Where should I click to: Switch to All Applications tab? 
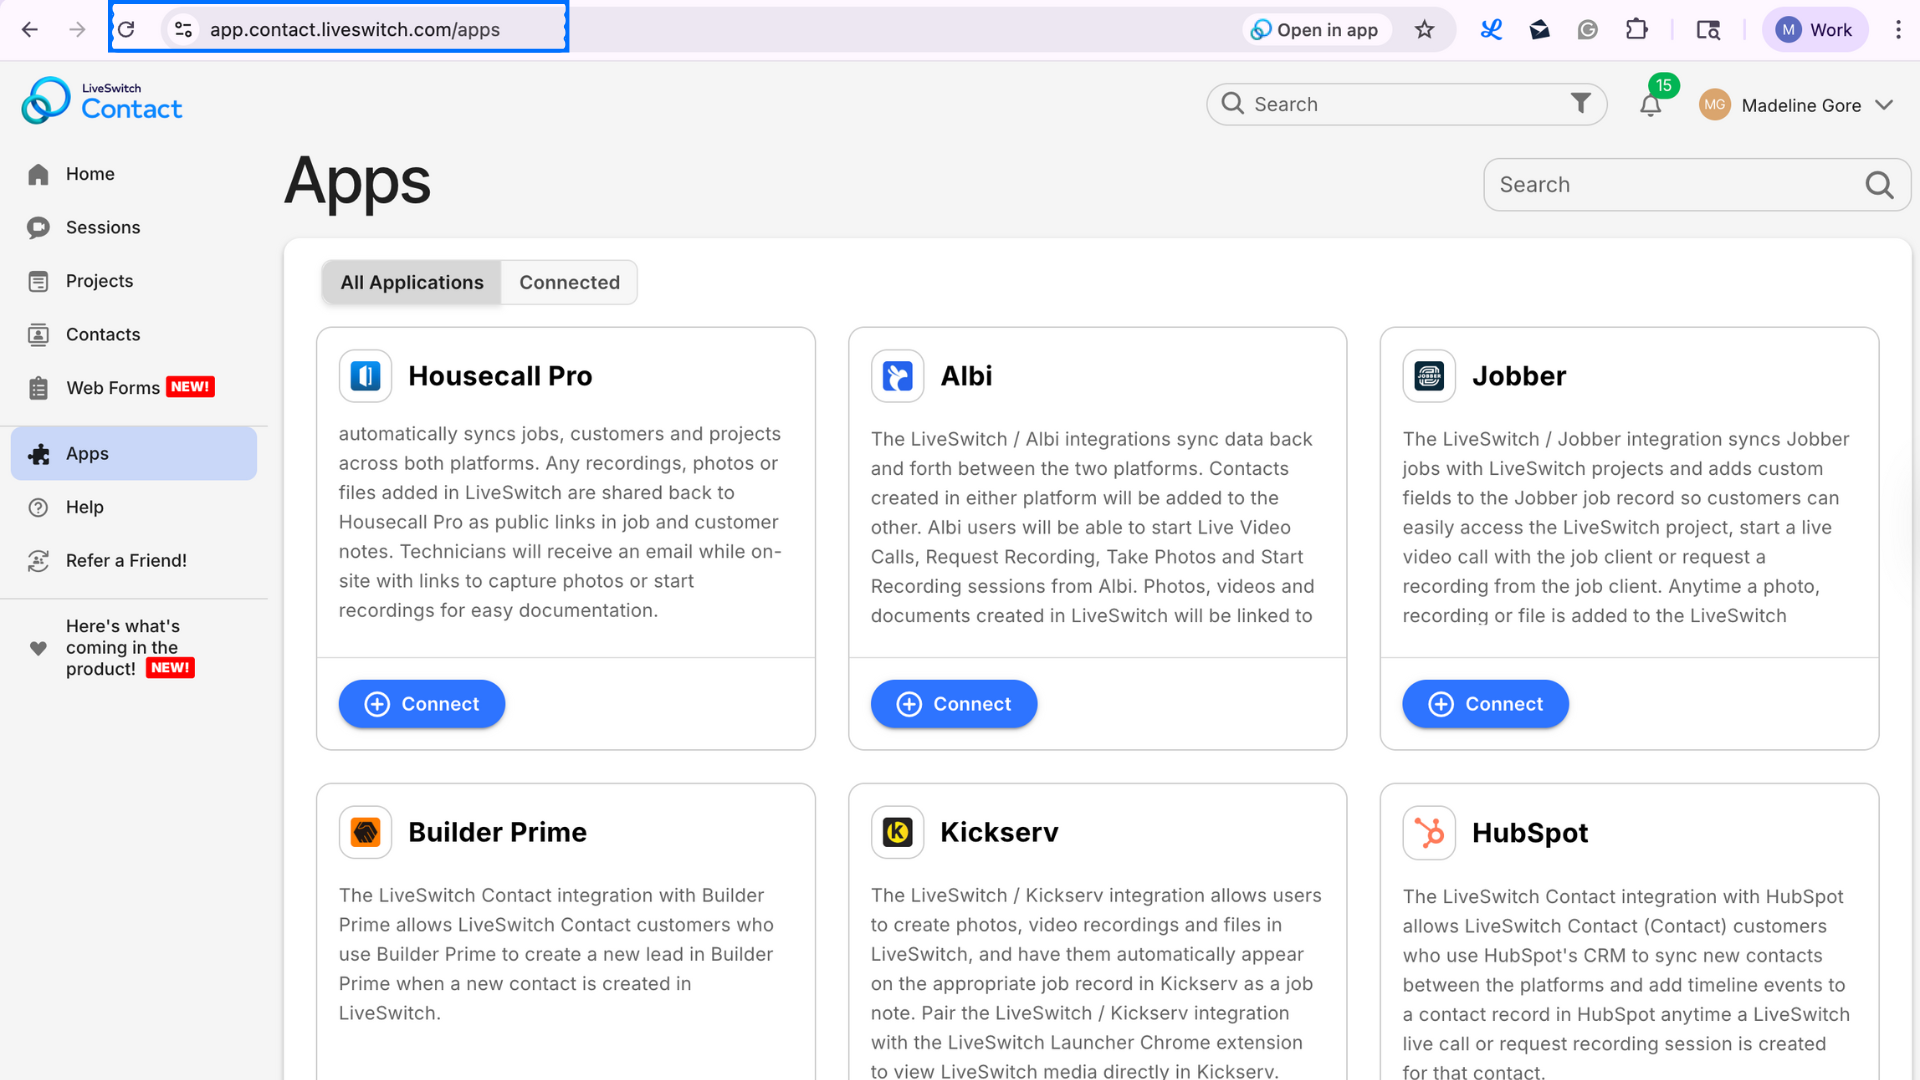(412, 283)
